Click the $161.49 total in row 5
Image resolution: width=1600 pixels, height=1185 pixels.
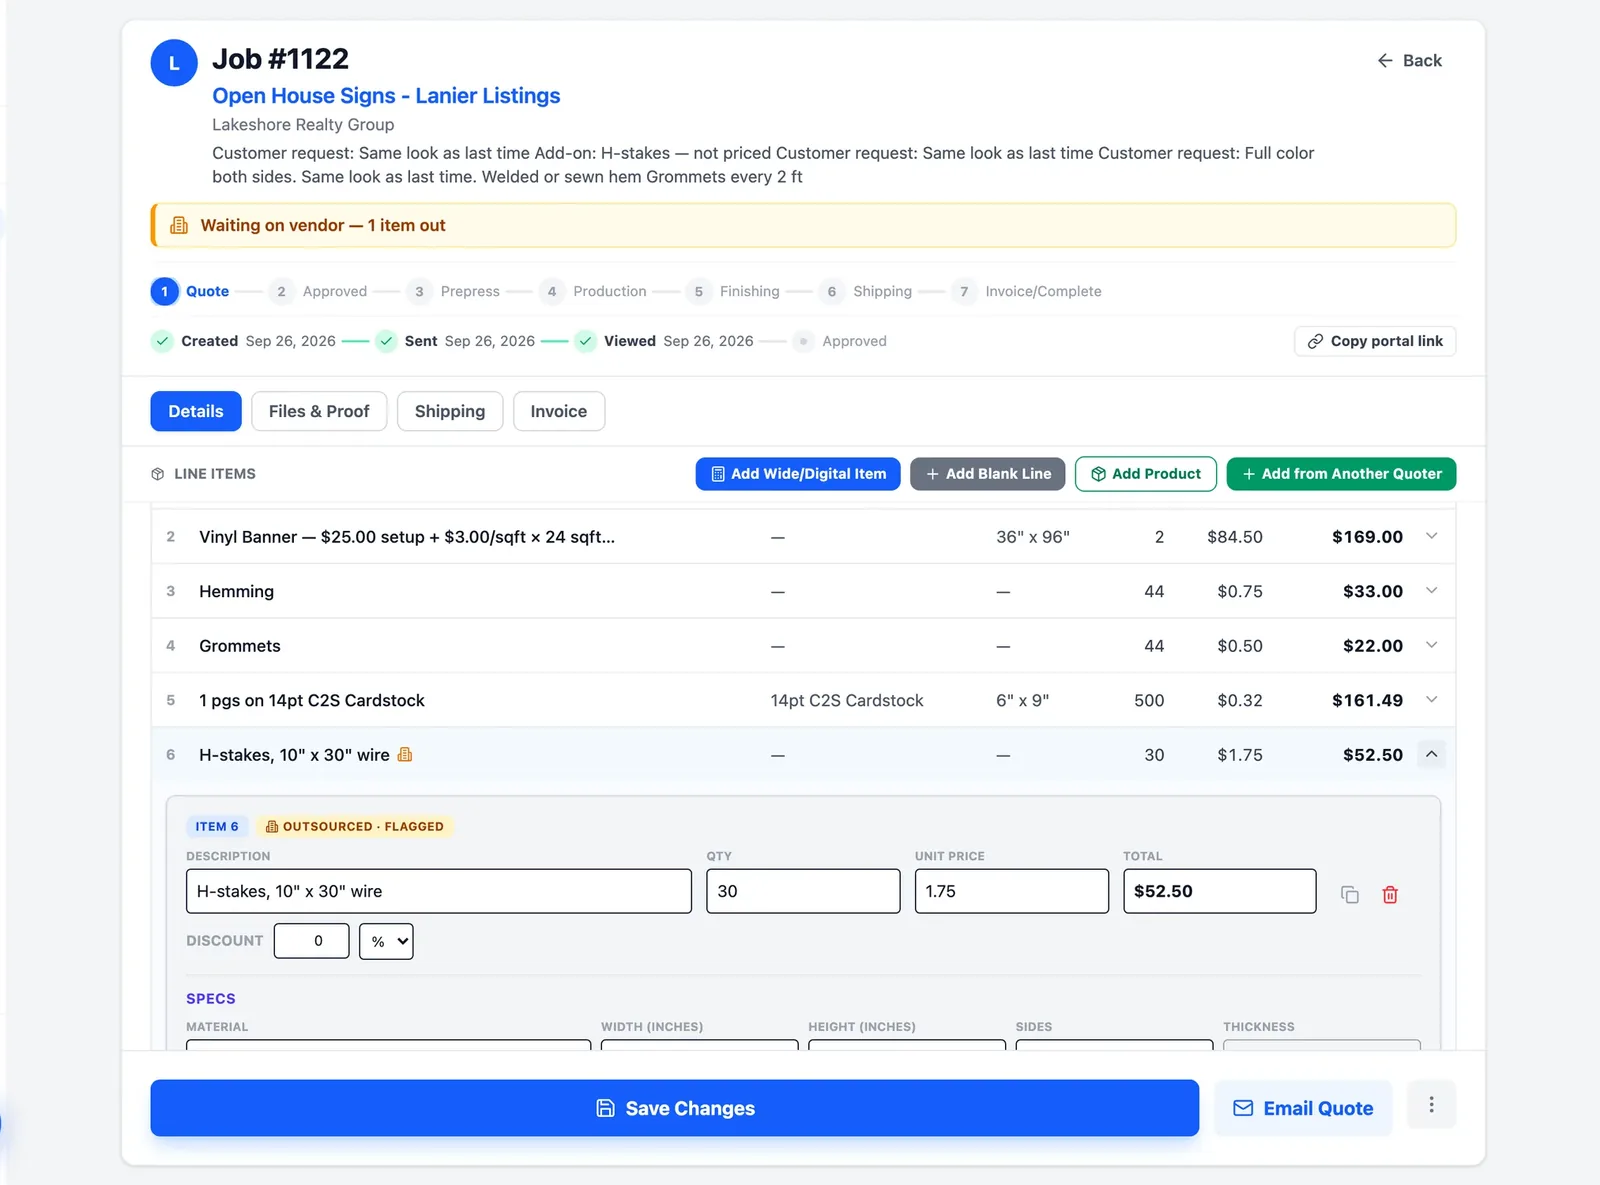point(1367,700)
